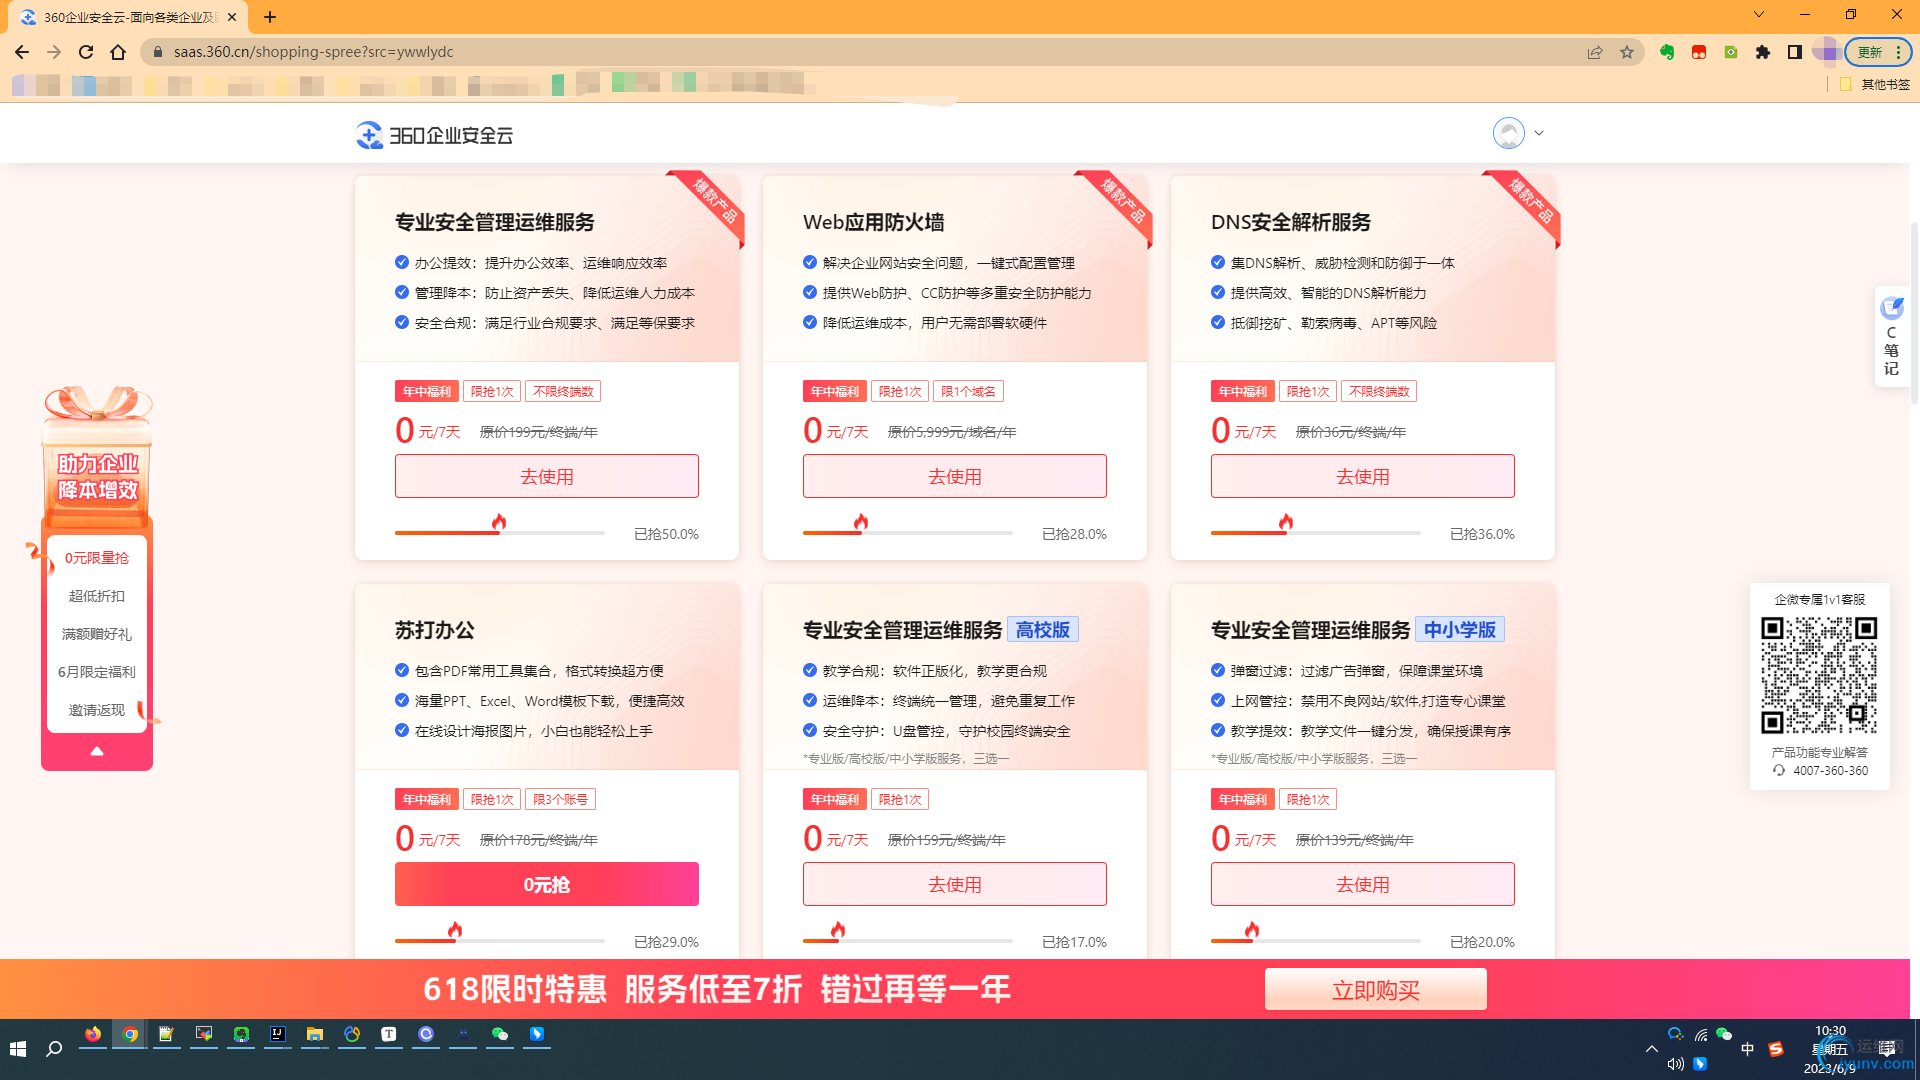This screenshot has height=1080, width=1920.
Task: Click the 360企业安全云 logo
Action: click(434, 135)
